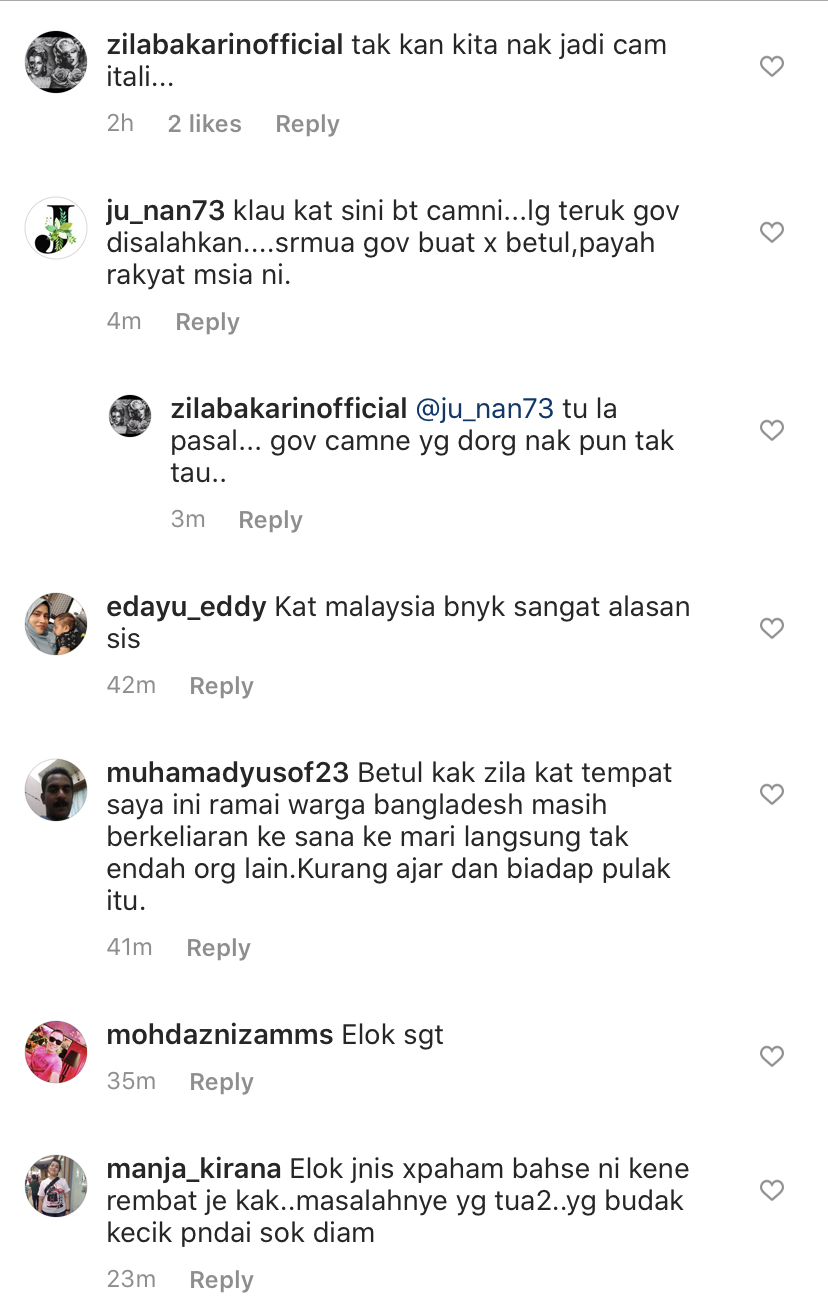
Task: Reply to ju_nan73's comment
Action: pos(208,322)
